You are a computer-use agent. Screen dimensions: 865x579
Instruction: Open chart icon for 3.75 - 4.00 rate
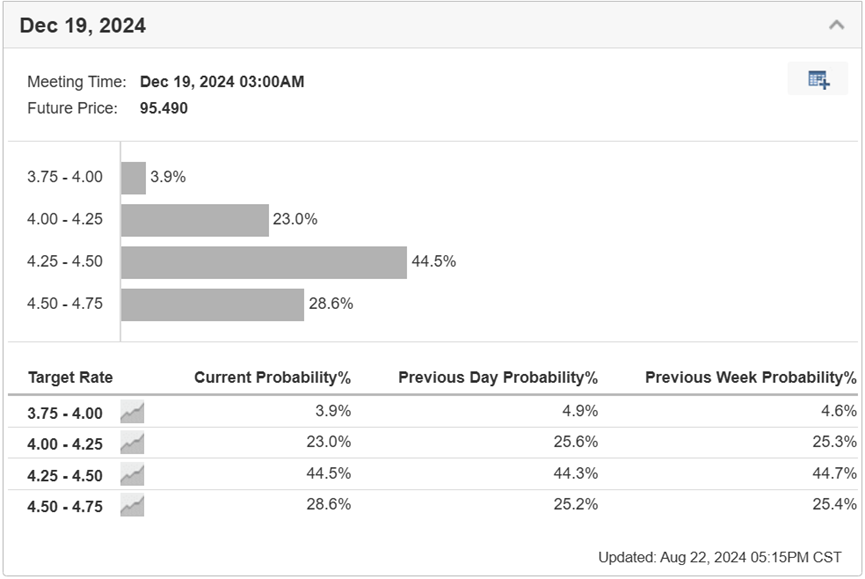132,412
